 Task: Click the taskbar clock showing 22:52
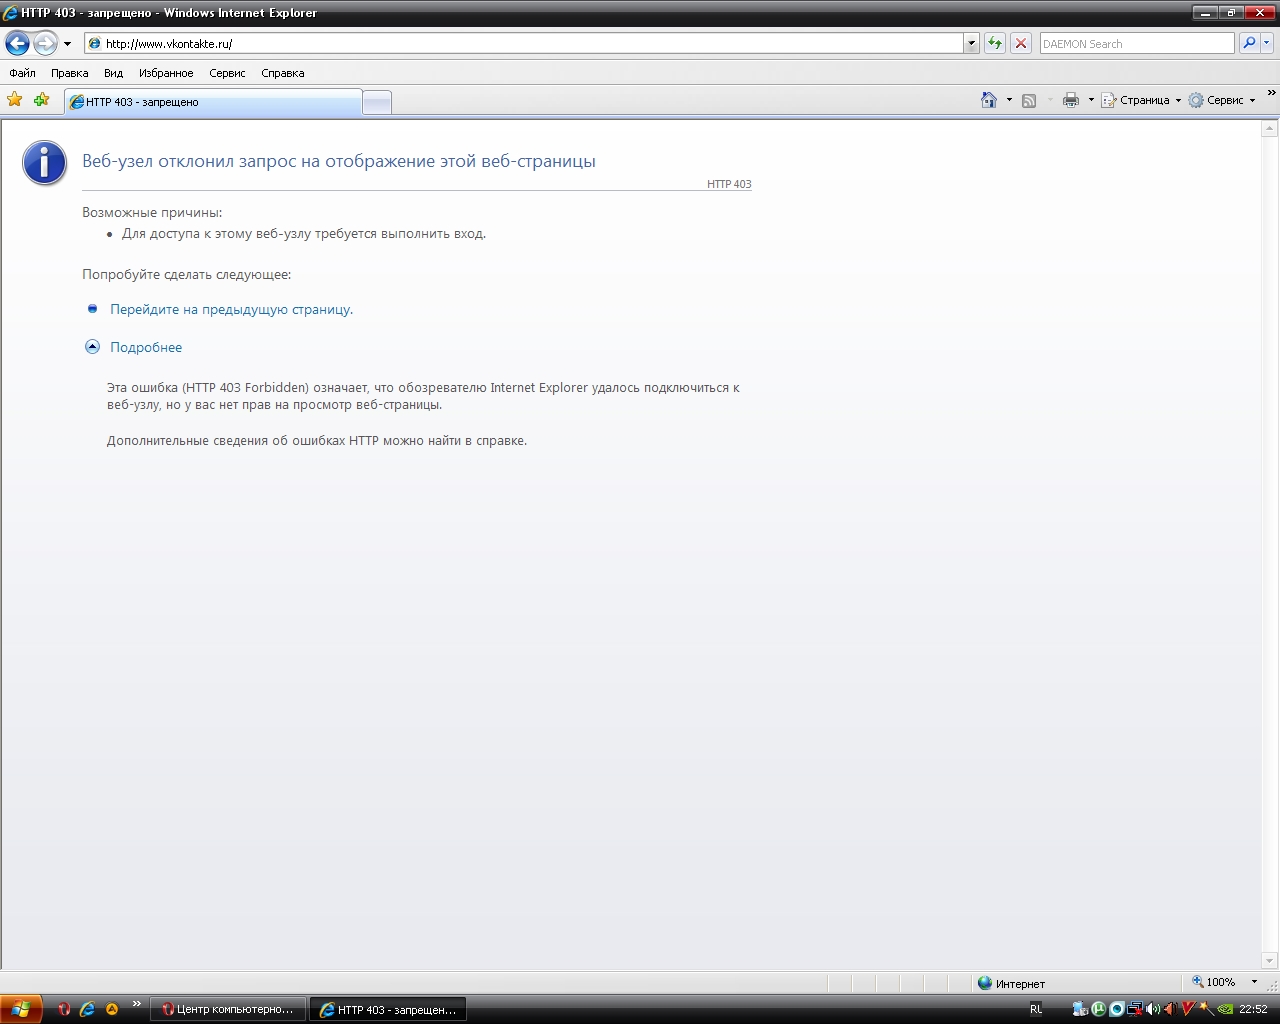tap(1253, 1009)
